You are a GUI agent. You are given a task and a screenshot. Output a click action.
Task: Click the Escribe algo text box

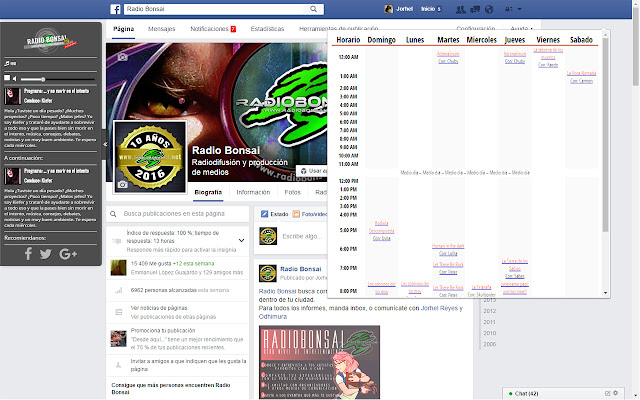302,236
